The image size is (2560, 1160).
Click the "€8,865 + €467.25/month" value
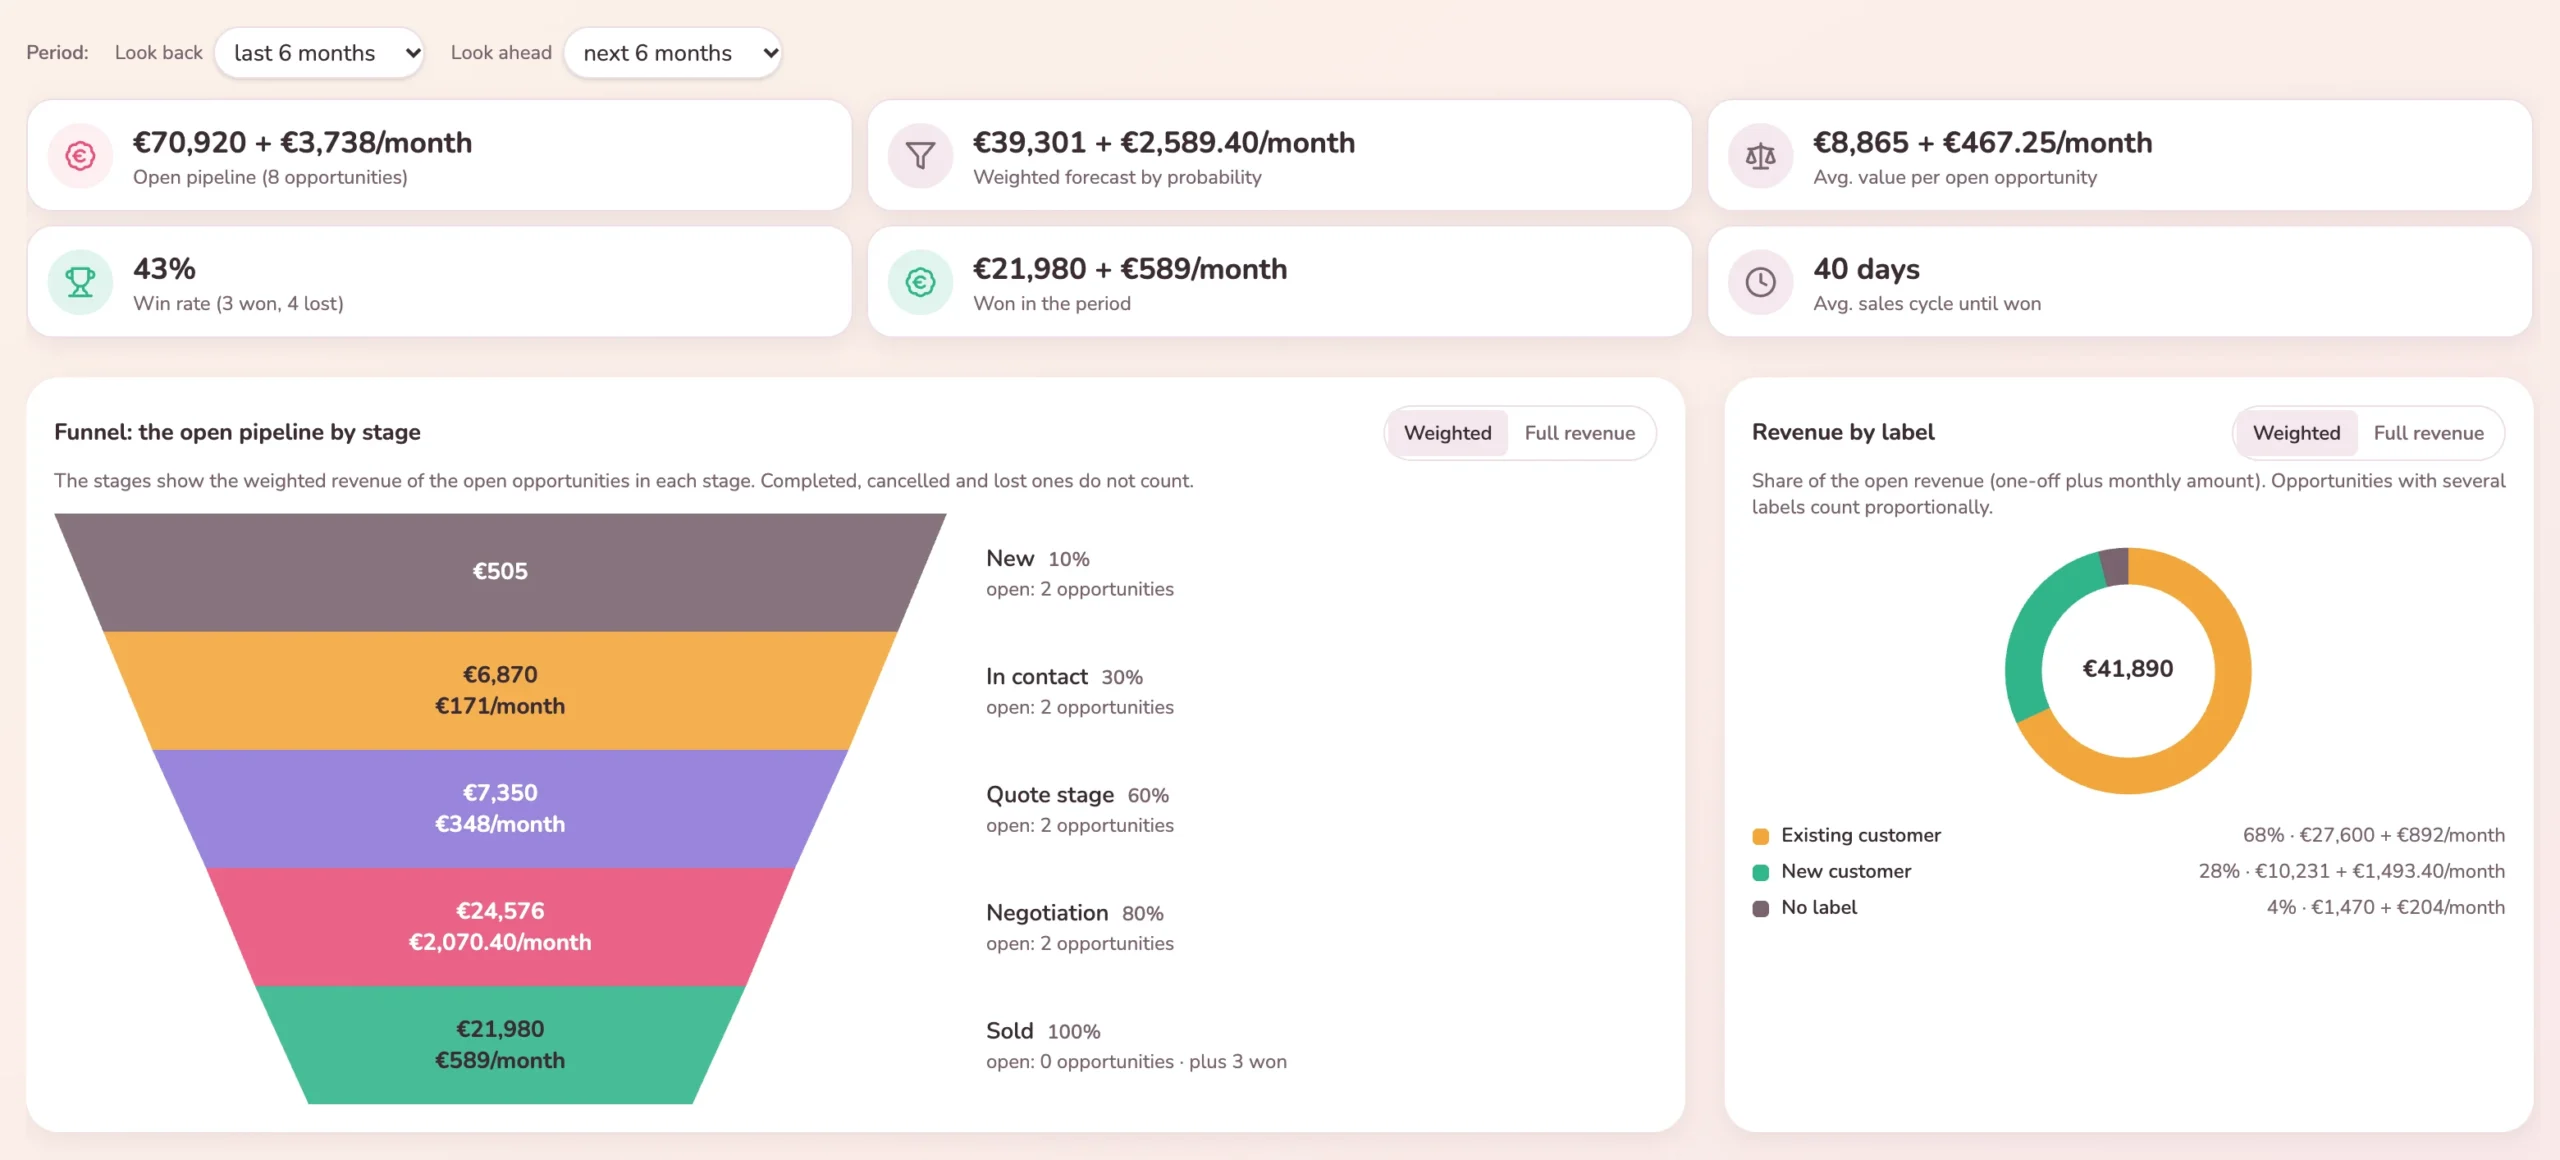[x=1983, y=143]
